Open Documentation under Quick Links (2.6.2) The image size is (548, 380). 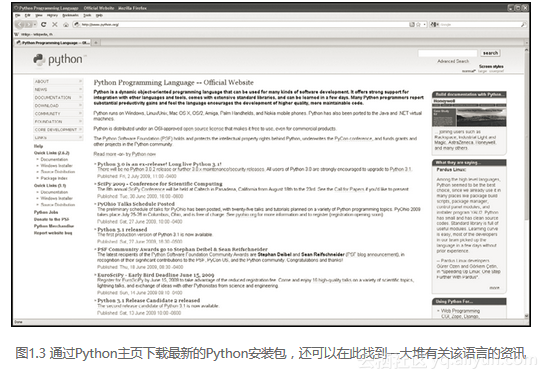click(x=54, y=159)
